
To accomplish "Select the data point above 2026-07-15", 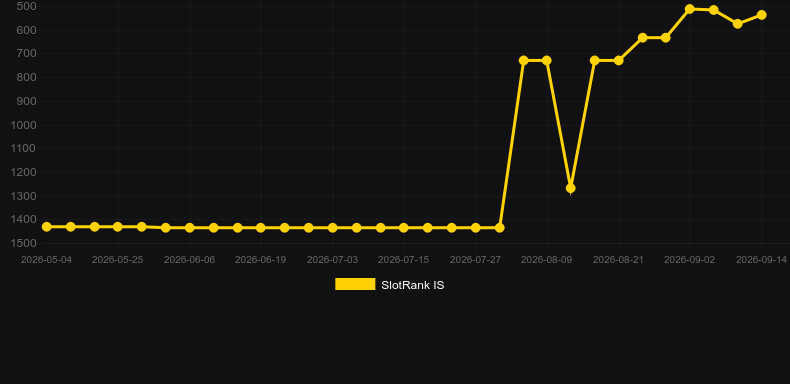I will [x=404, y=228].
